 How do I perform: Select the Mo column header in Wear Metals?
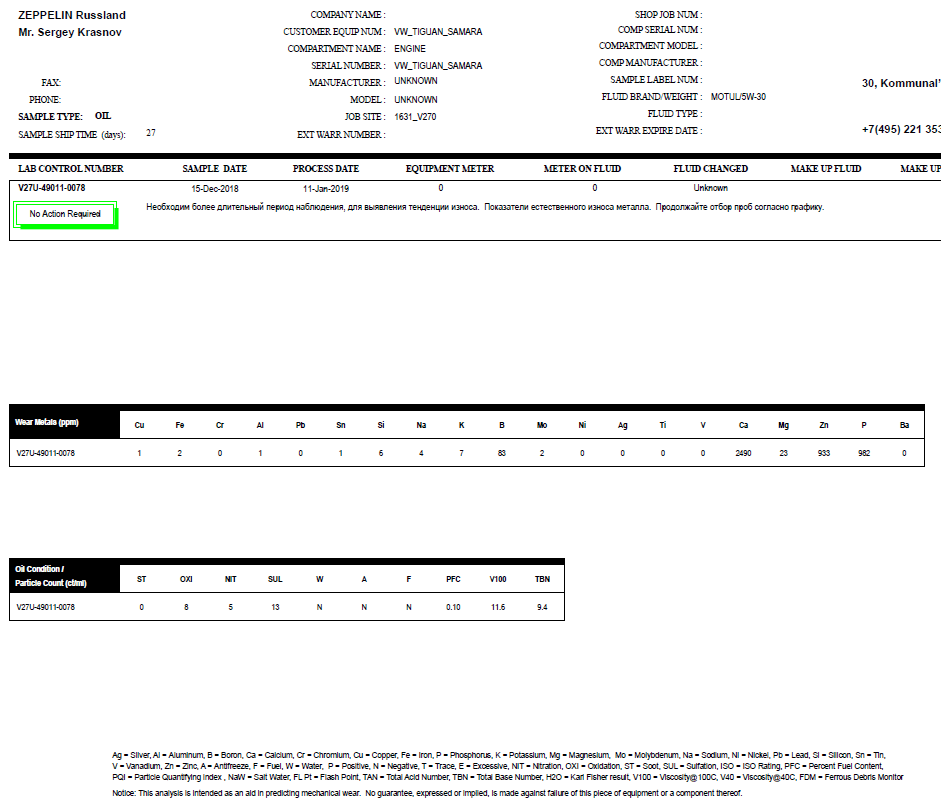click(542, 425)
